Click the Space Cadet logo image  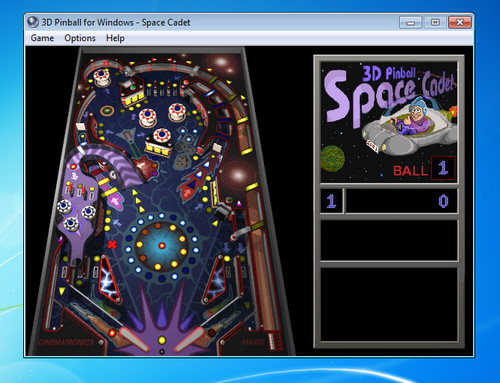(389, 121)
